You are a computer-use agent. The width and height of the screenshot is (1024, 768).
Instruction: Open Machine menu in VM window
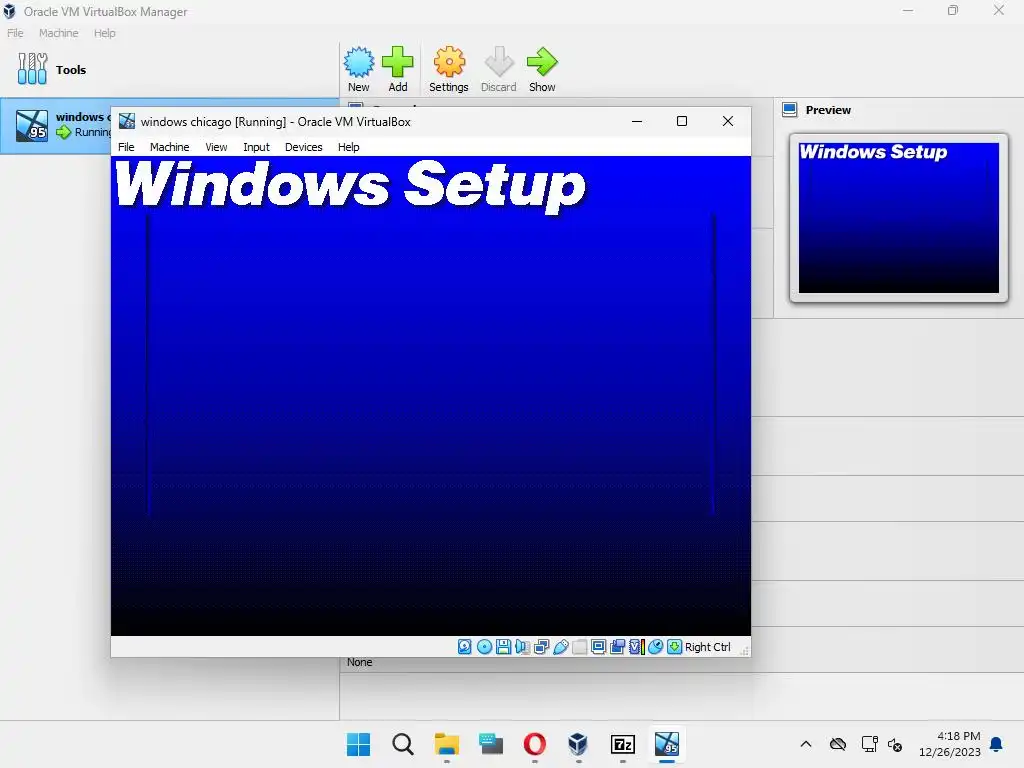pos(169,147)
